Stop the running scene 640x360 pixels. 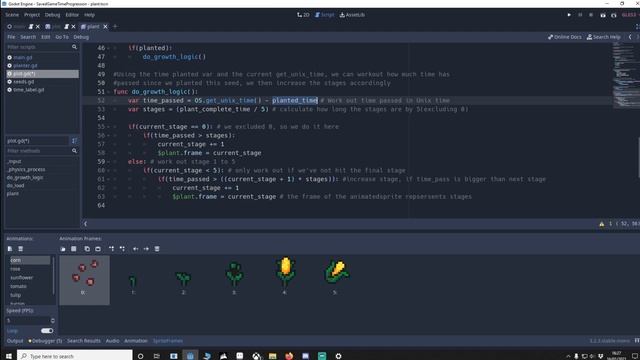(591, 15)
